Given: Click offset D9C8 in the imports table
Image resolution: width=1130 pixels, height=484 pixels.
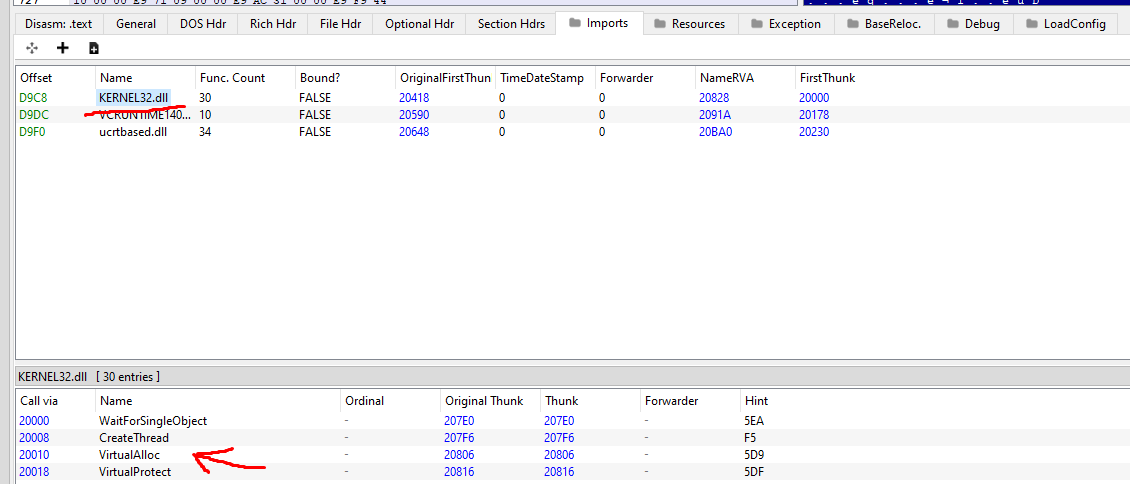Looking at the screenshot, I should [x=33, y=97].
